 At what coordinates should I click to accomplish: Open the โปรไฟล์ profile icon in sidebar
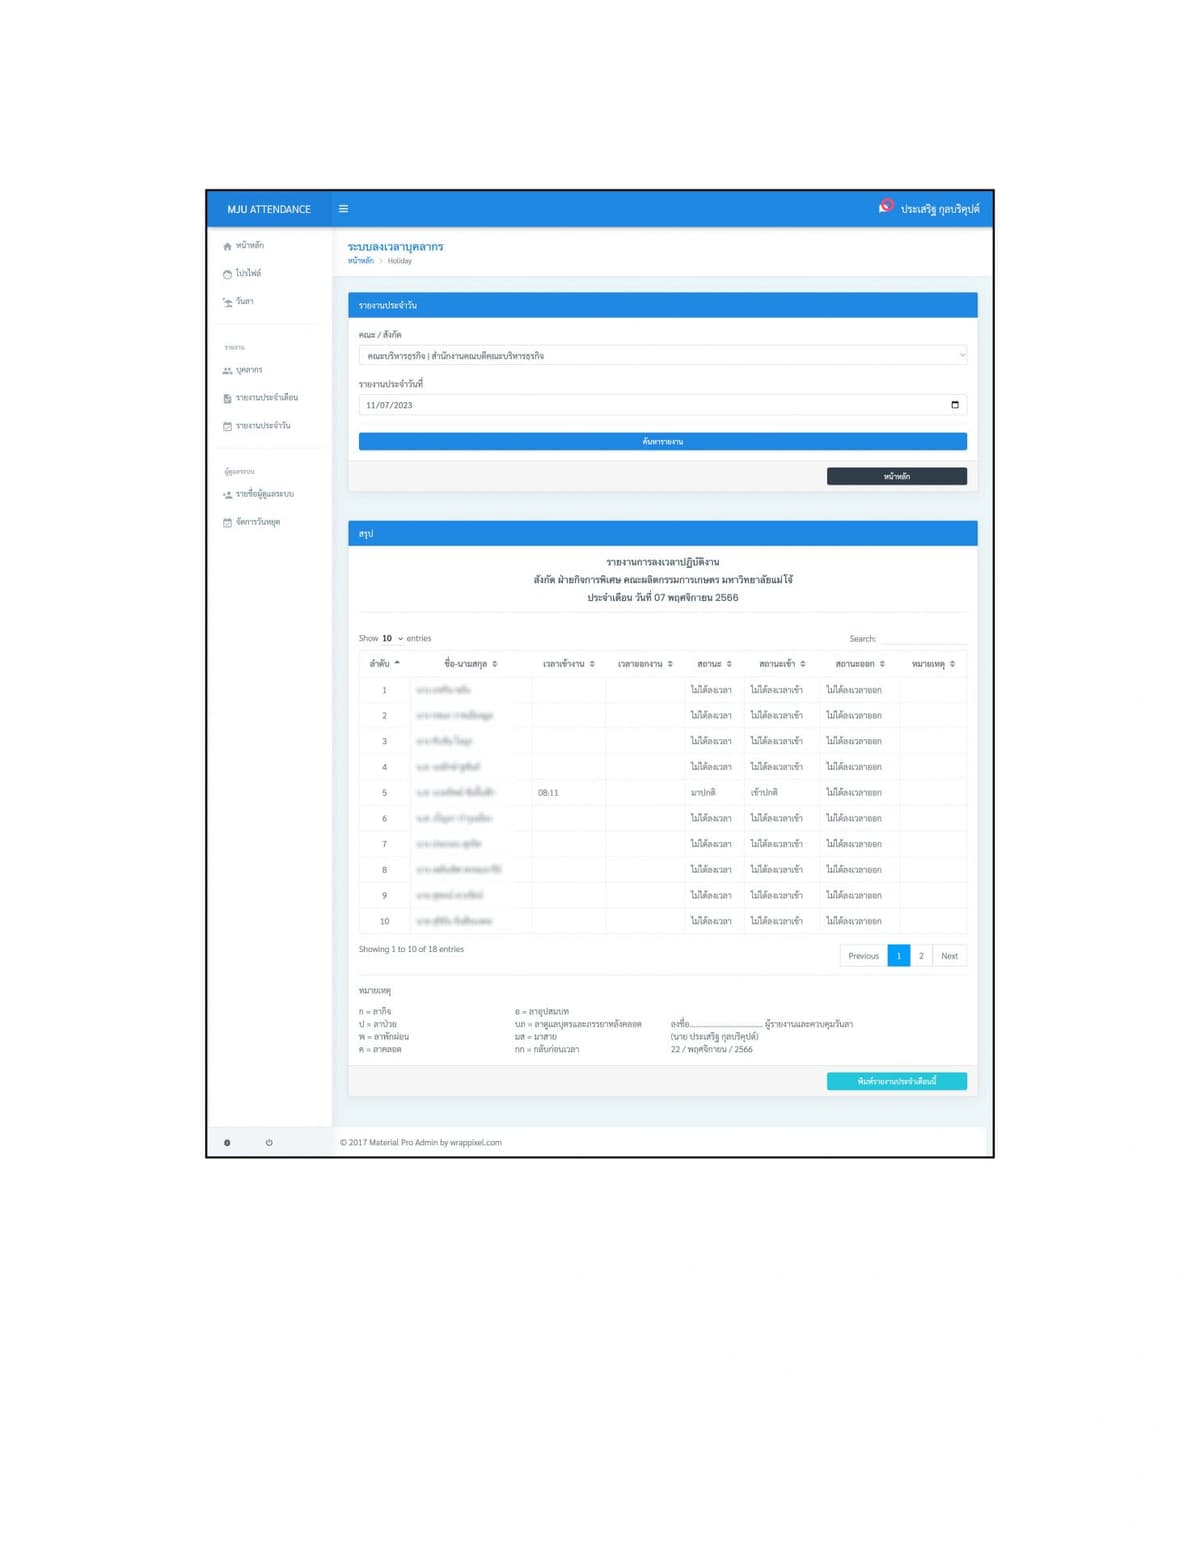[227, 274]
